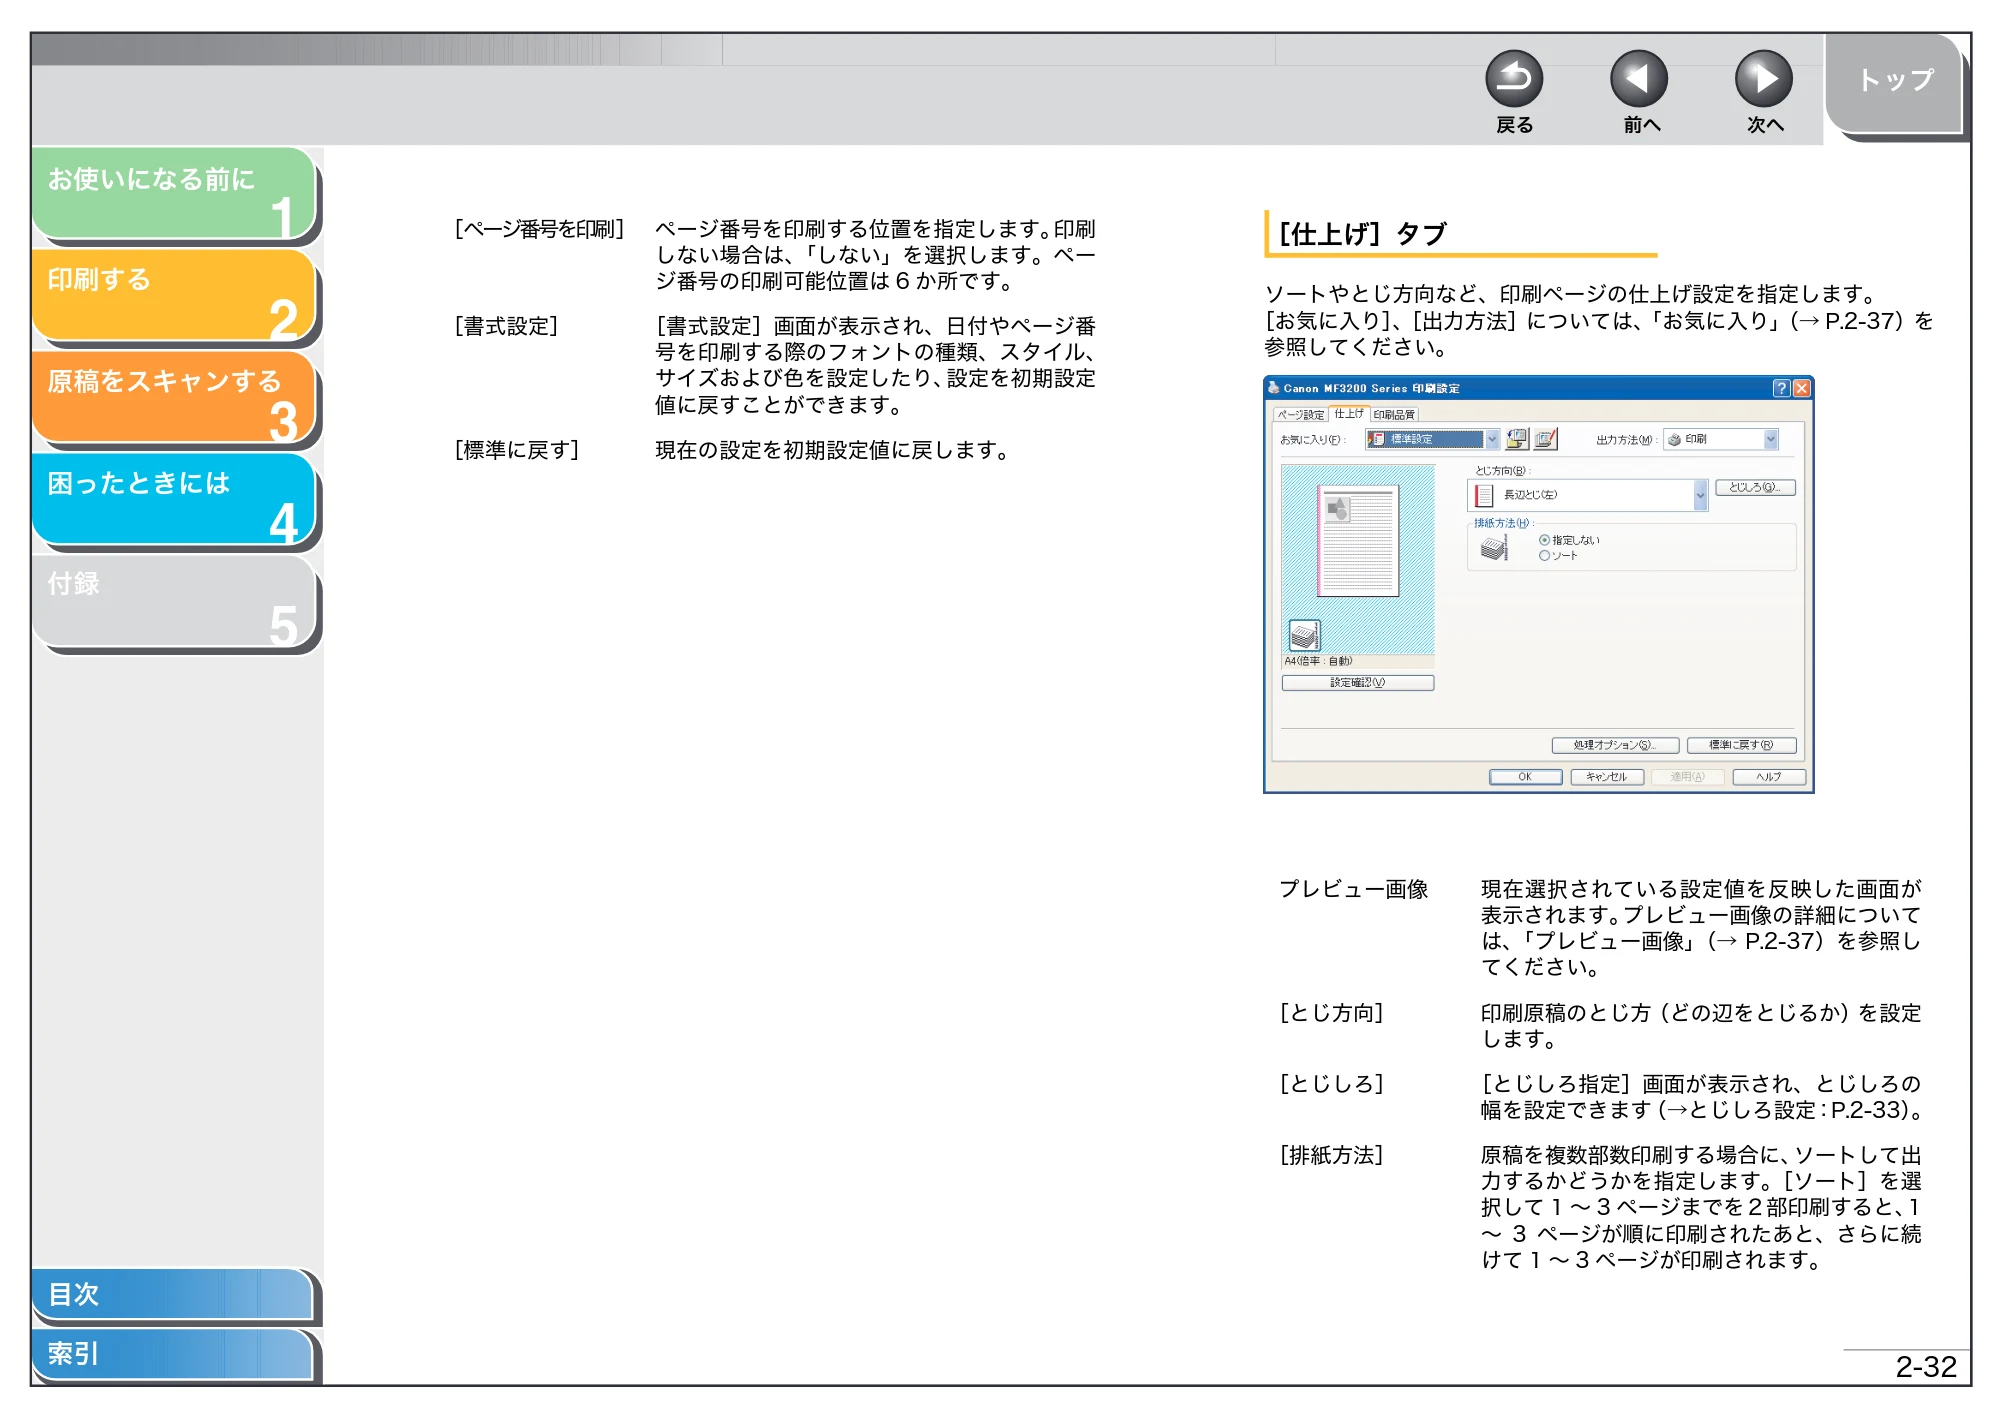Switch to the ページ設定 tab
The width and height of the screenshot is (2000, 1415).
click(x=1300, y=414)
